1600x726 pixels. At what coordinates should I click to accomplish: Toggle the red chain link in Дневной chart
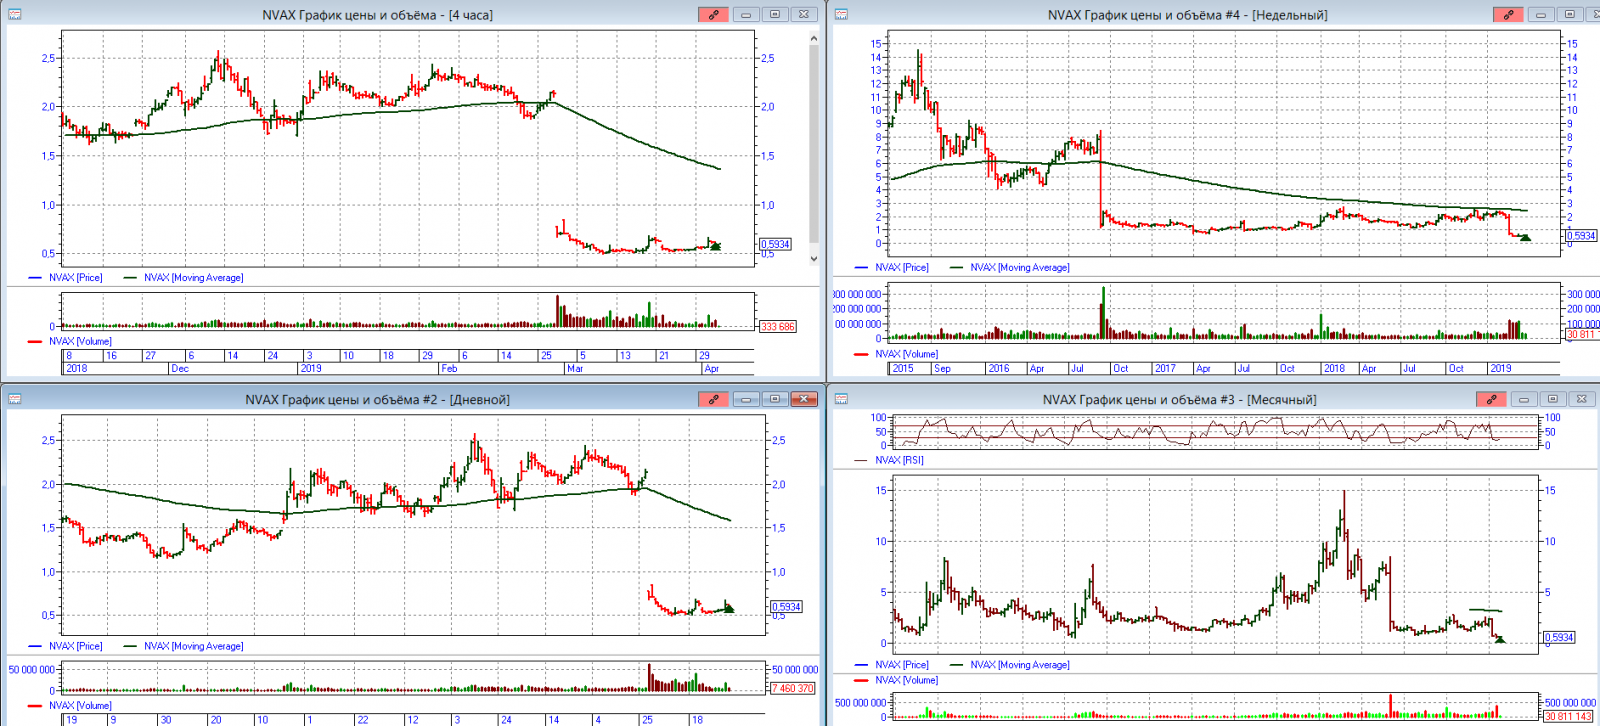point(714,399)
